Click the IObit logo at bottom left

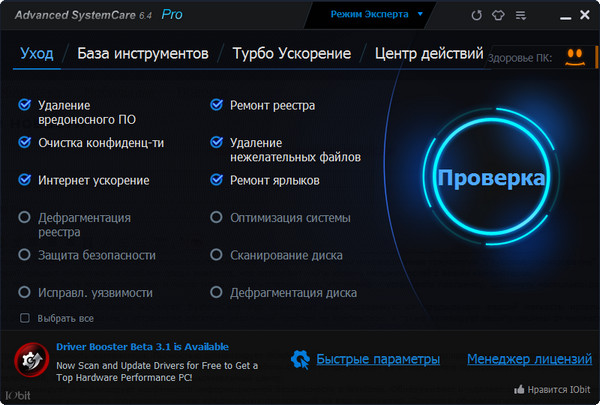pyautogui.click(x=18, y=395)
